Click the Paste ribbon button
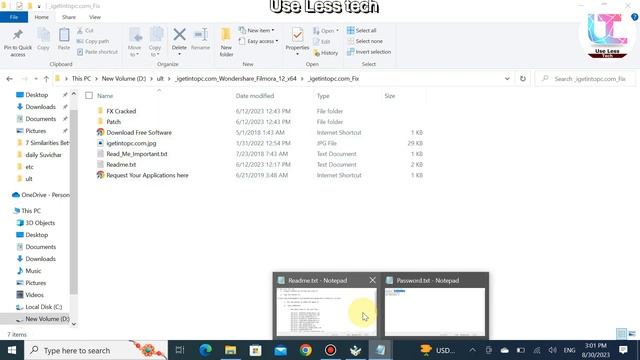The image size is (640, 360). 64,40
